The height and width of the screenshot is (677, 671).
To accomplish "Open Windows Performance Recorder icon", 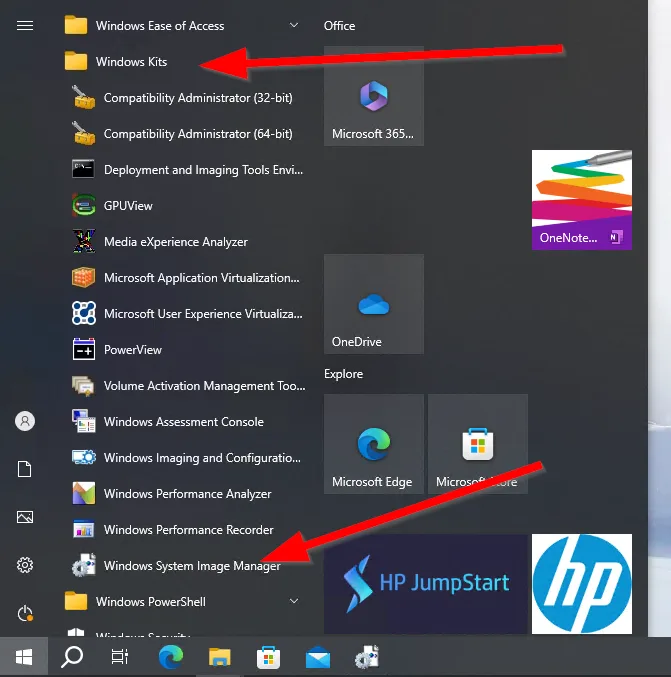I will tap(83, 529).
